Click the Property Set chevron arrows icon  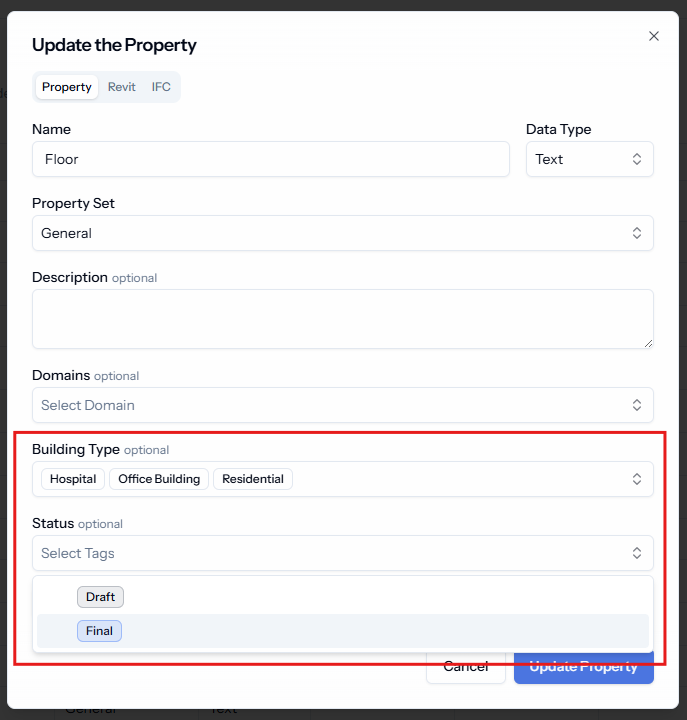(x=636, y=233)
